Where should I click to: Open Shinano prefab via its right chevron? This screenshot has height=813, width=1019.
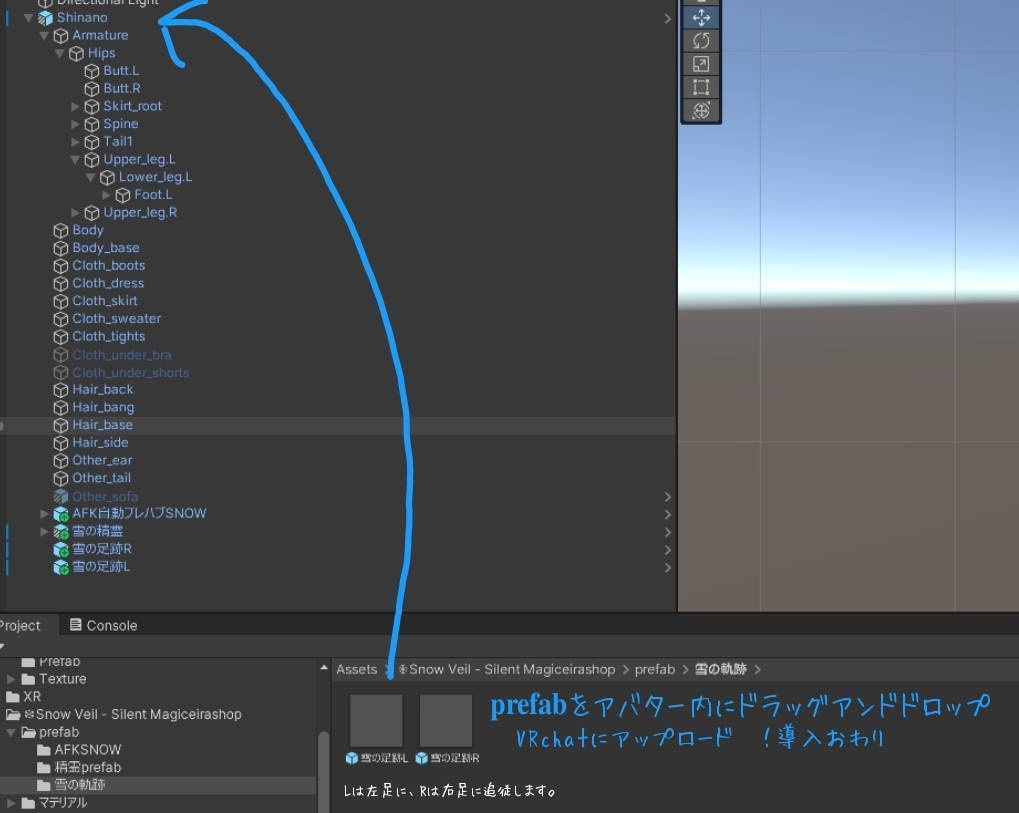coord(667,19)
